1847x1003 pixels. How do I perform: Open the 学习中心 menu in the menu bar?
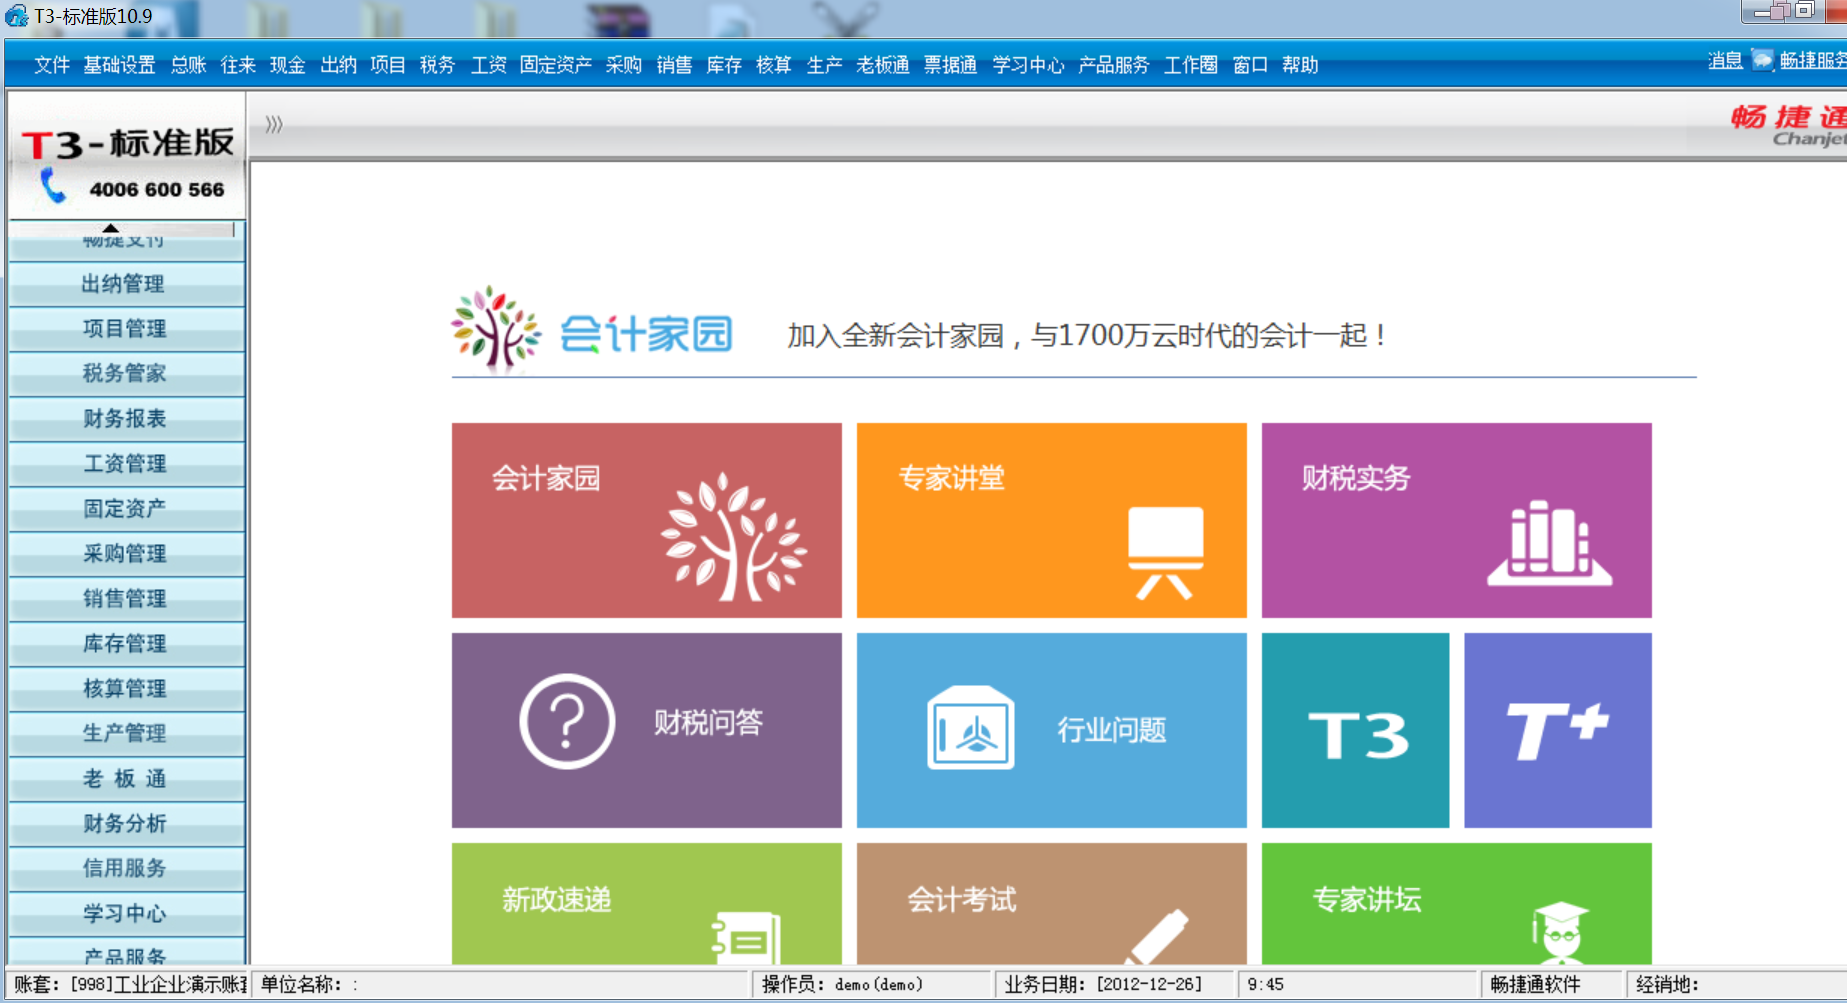tap(1028, 65)
